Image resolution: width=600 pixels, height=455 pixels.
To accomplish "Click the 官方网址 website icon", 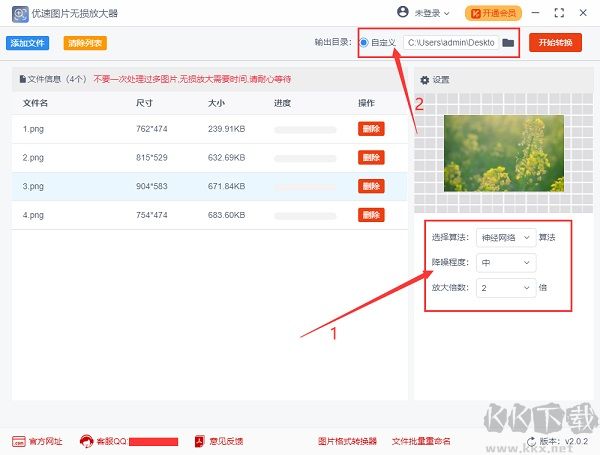I will click(x=19, y=442).
